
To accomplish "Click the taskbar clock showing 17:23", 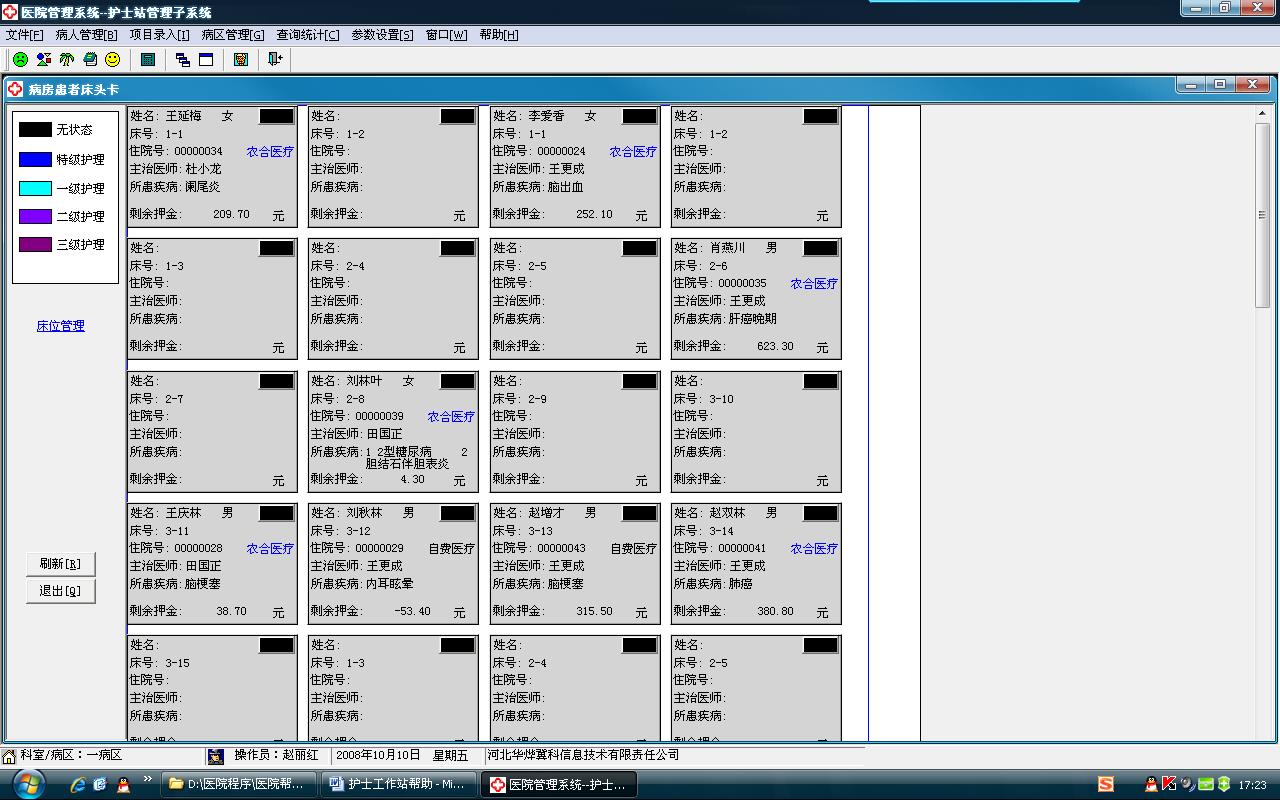I will [x=1252, y=785].
